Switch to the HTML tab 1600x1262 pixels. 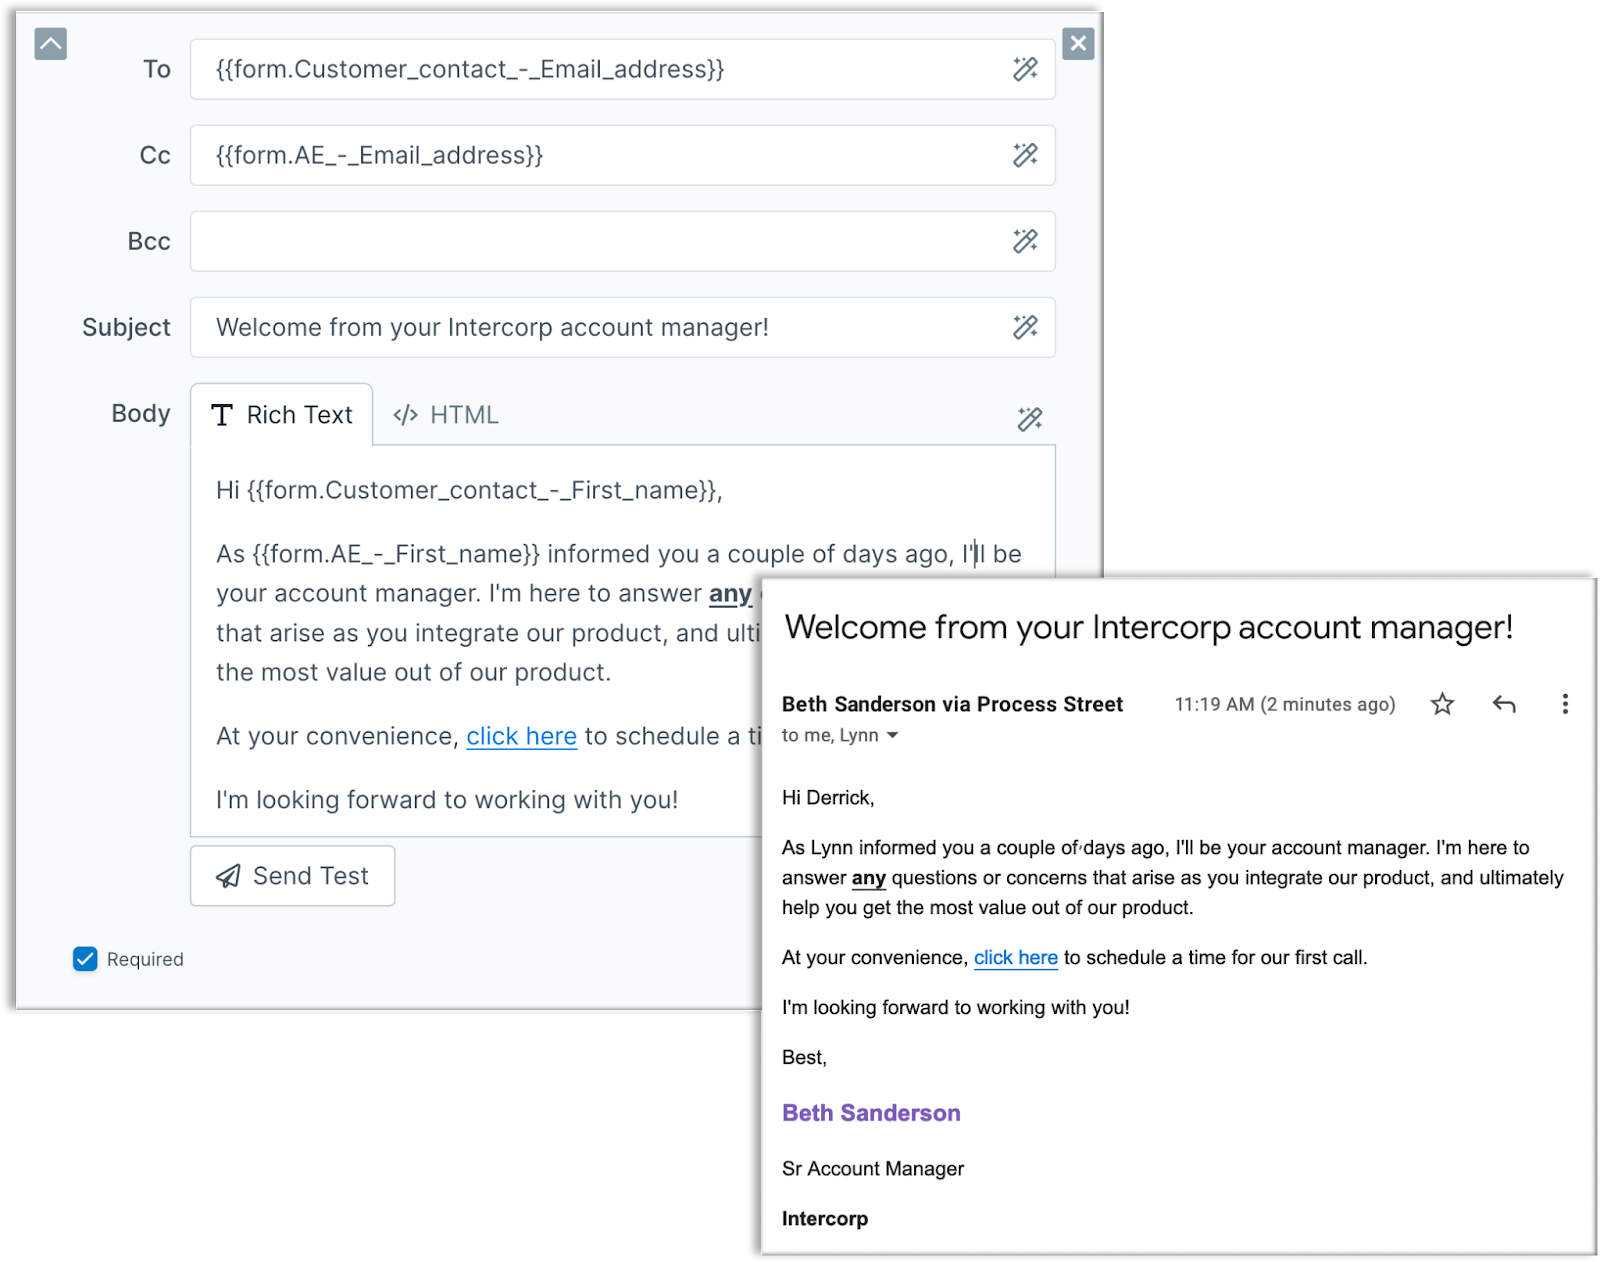pyautogui.click(x=446, y=415)
